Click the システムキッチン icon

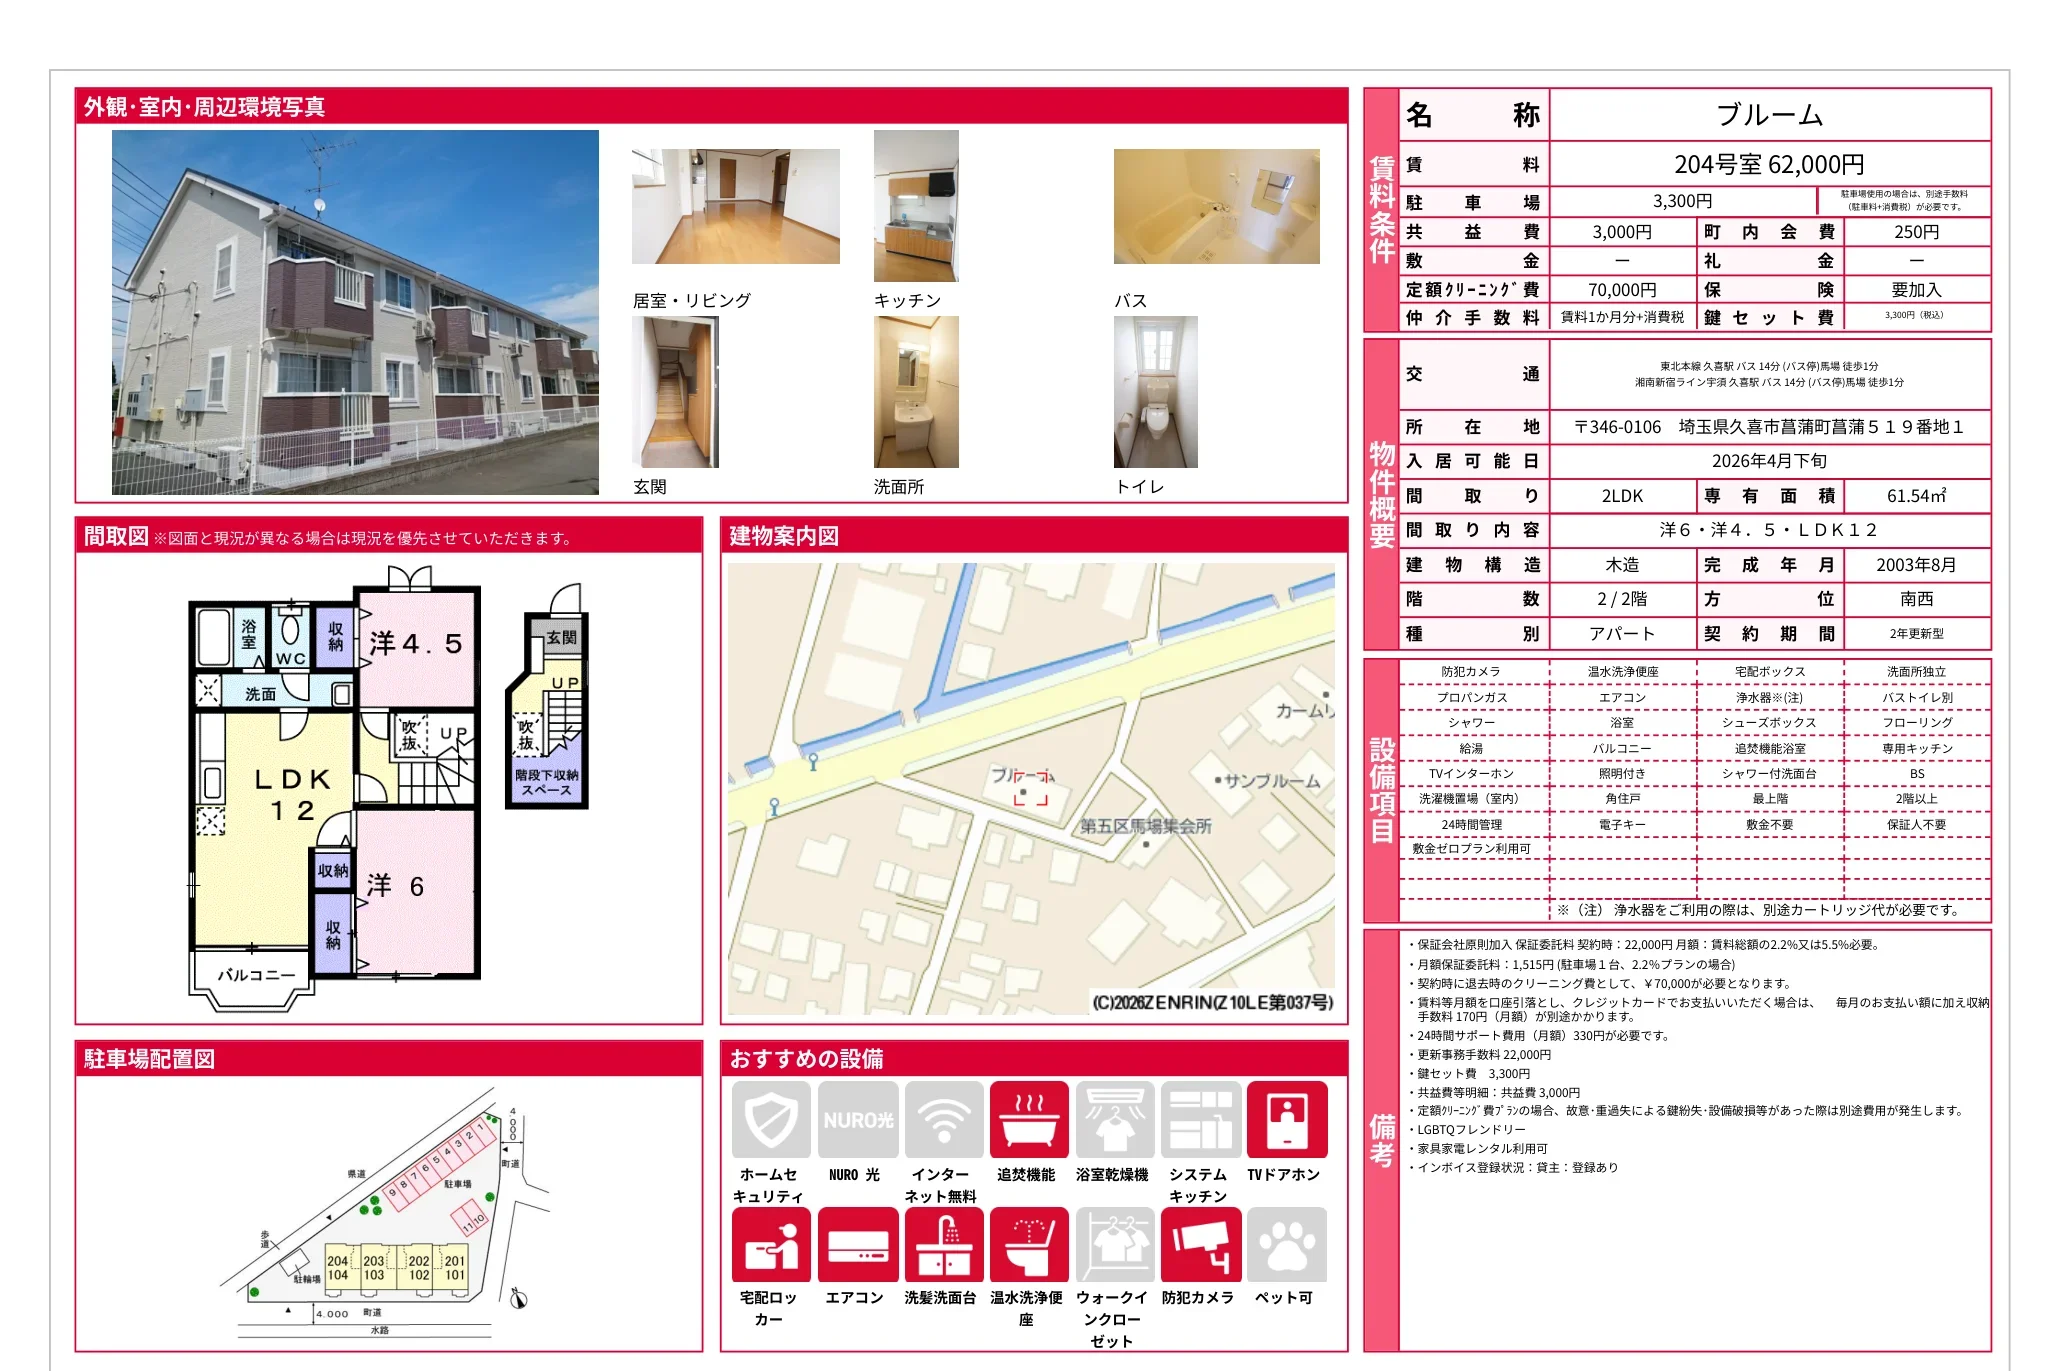pos(1200,1120)
